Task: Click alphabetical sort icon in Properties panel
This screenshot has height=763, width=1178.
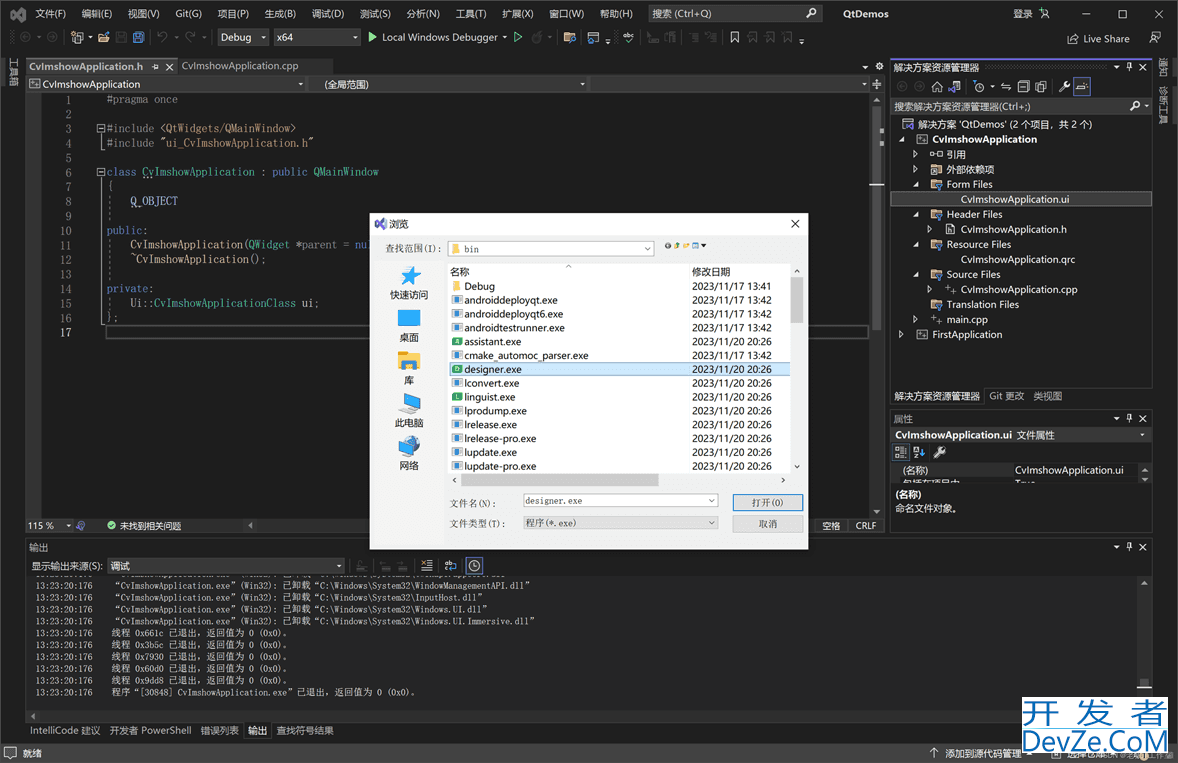Action: [x=919, y=452]
